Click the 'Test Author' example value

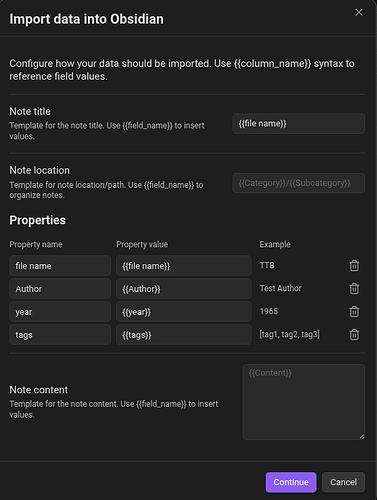coord(280,288)
